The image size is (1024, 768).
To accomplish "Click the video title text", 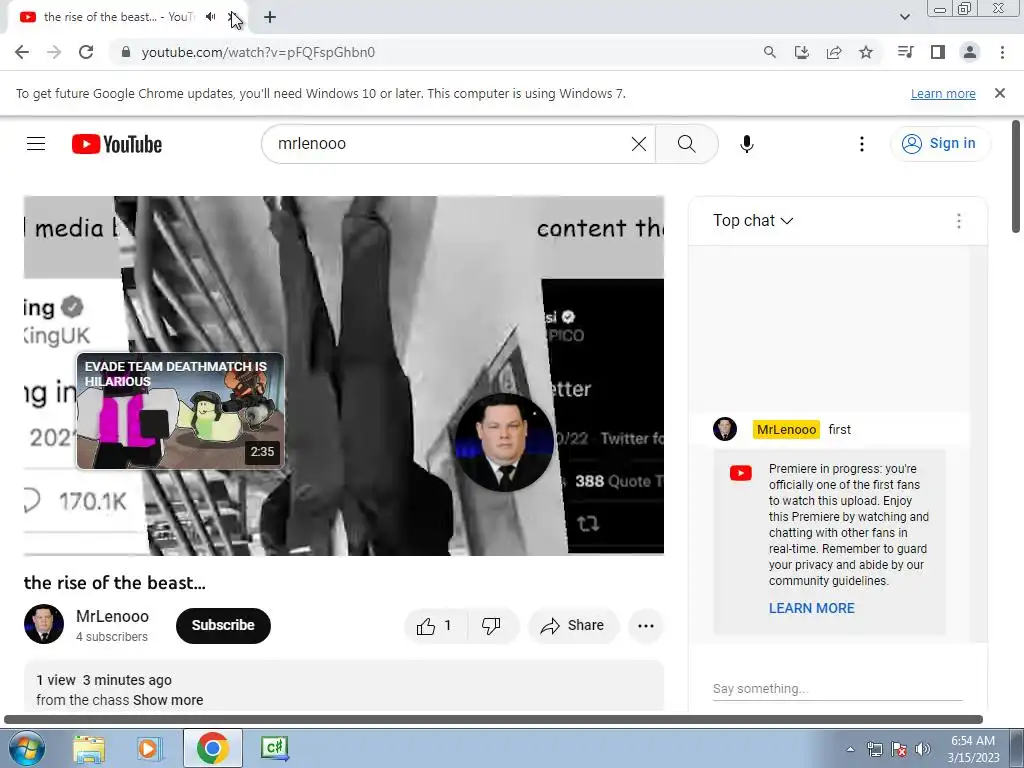I will tap(114, 583).
